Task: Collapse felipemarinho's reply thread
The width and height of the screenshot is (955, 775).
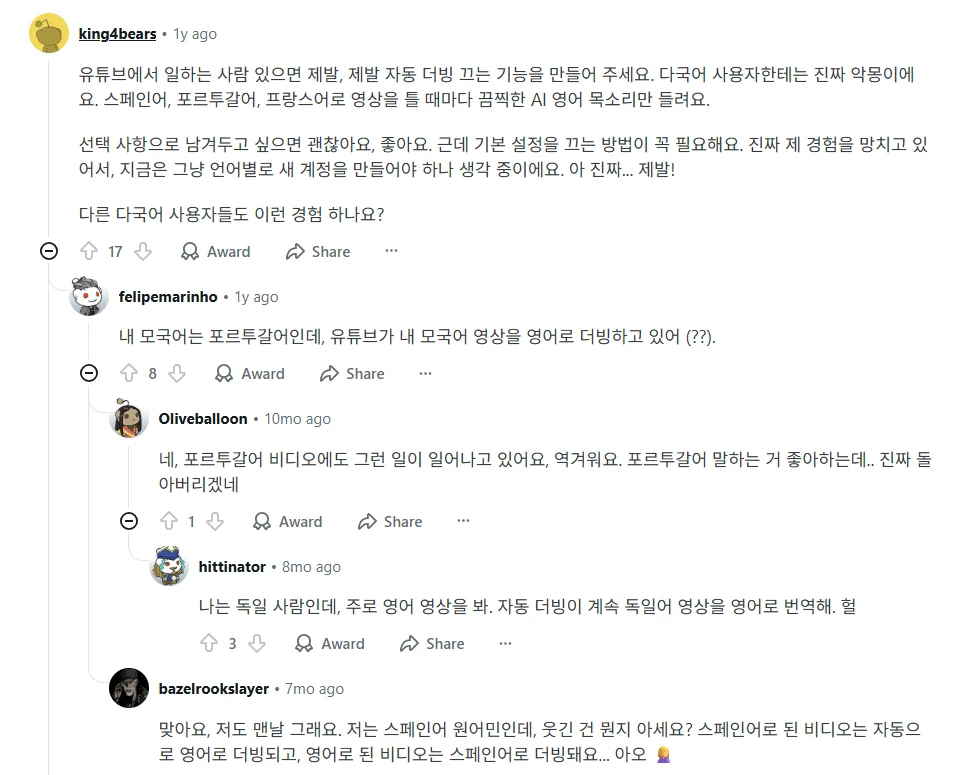Action: tap(88, 373)
